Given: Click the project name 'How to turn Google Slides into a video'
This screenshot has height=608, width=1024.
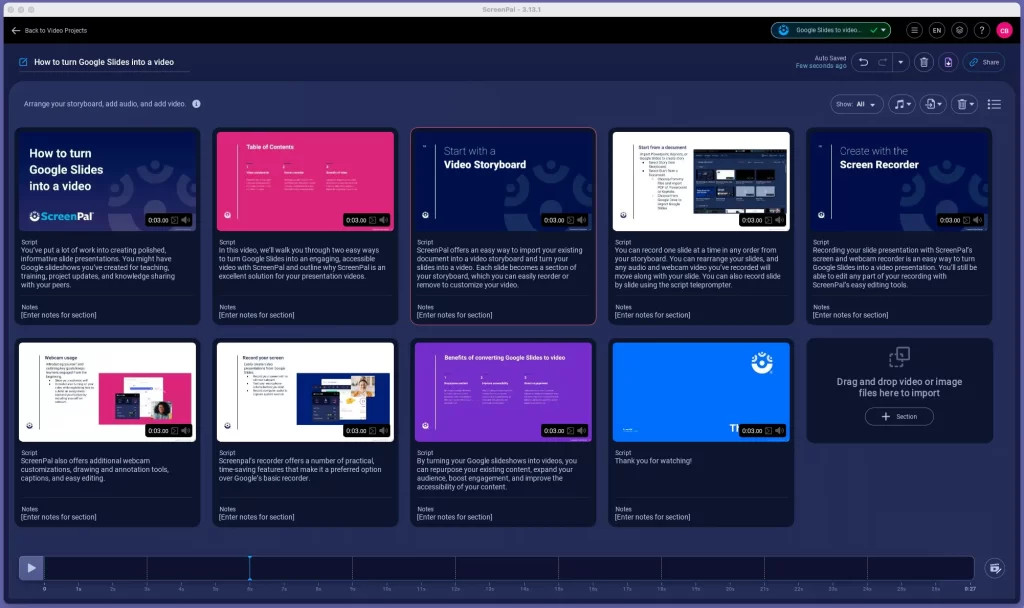Looking at the screenshot, I should [x=104, y=62].
